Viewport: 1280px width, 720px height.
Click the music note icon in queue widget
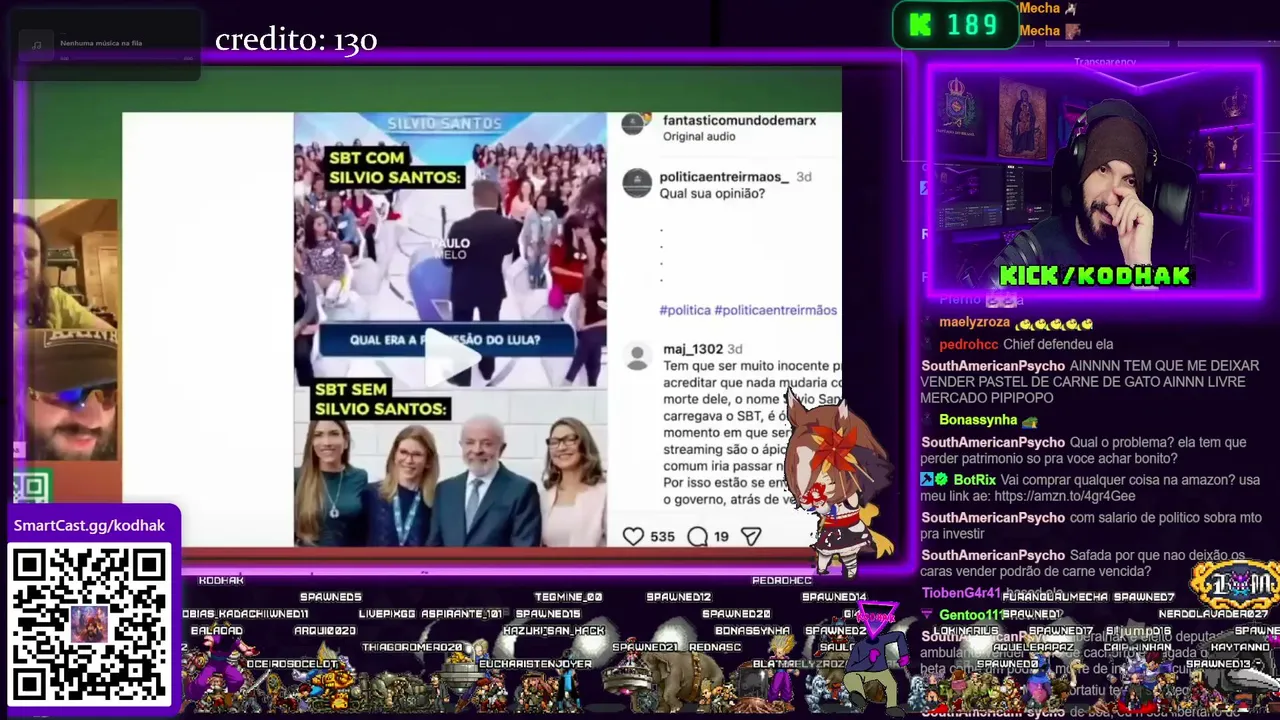coord(37,45)
